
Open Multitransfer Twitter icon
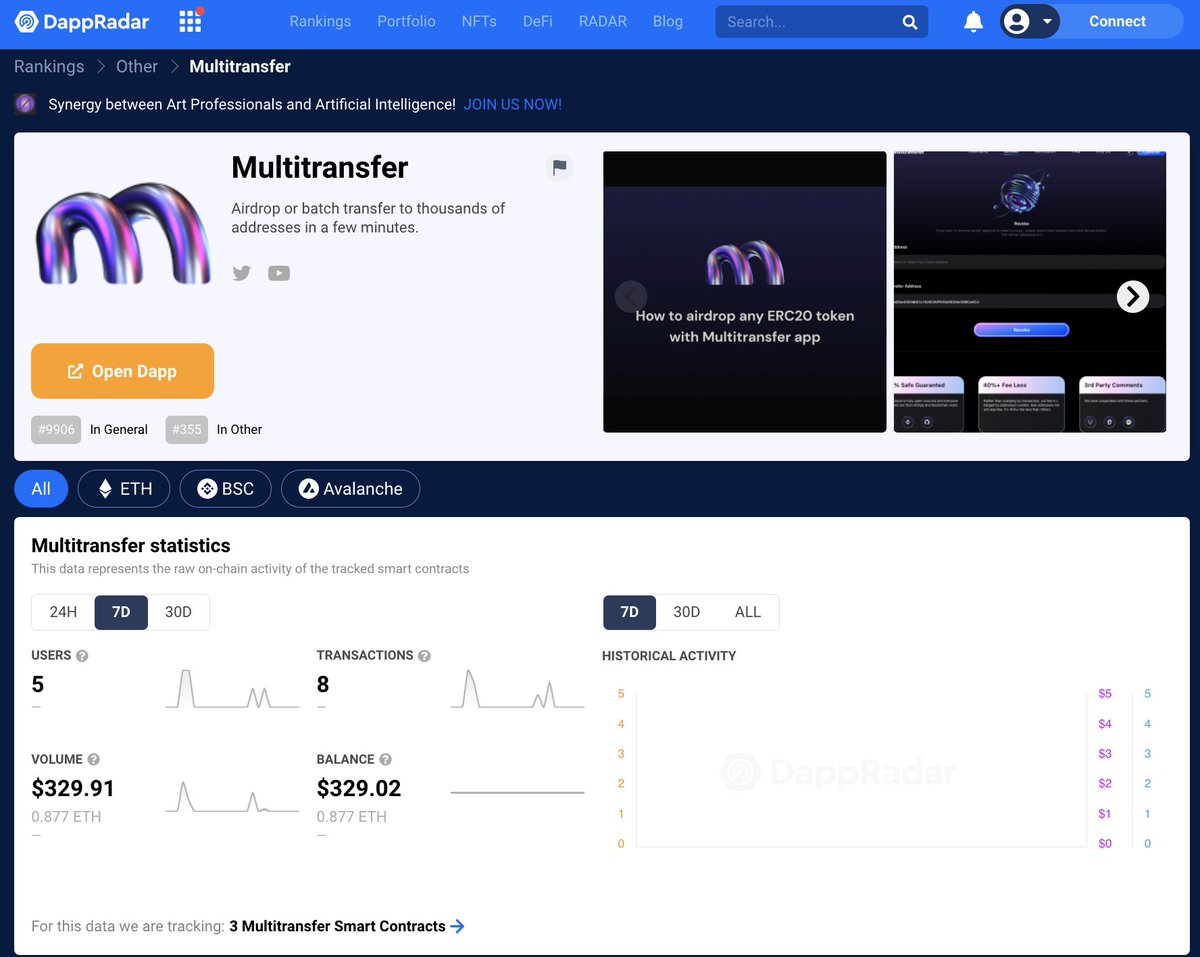[242, 273]
